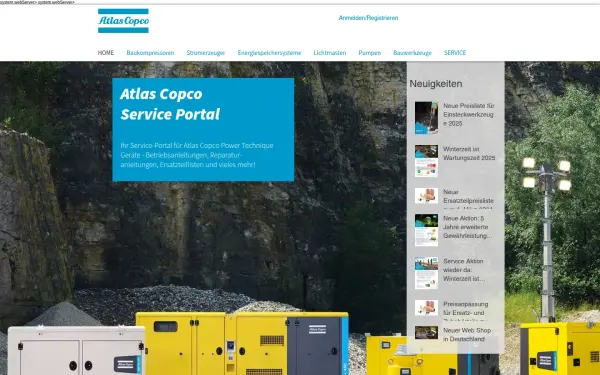Screen dimensions: 600x375
Task: Read news 'Neue Preisliste für Einsteckwerkzeuge 2025'
Action: pos(469,114)
